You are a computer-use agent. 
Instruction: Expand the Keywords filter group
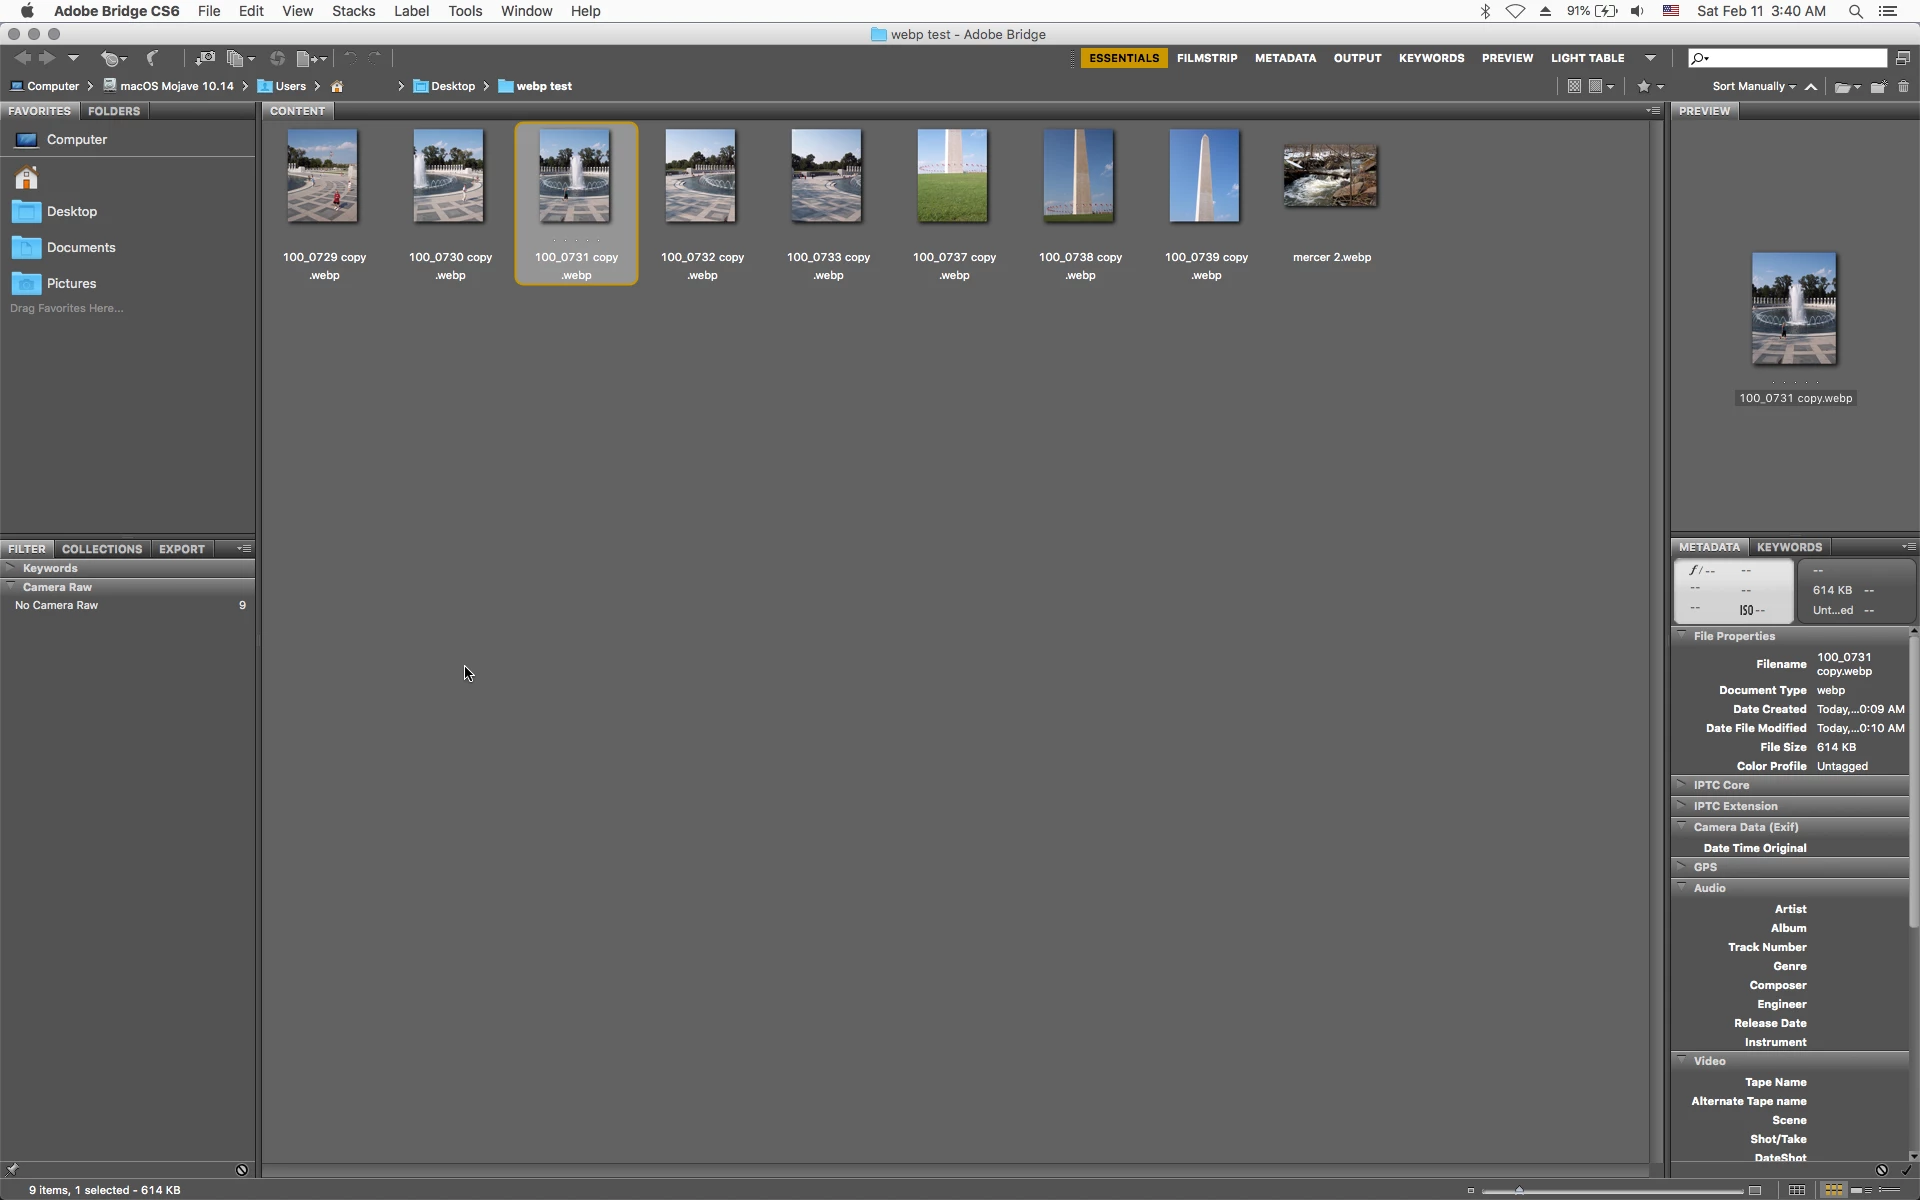[x=11, y=568]
